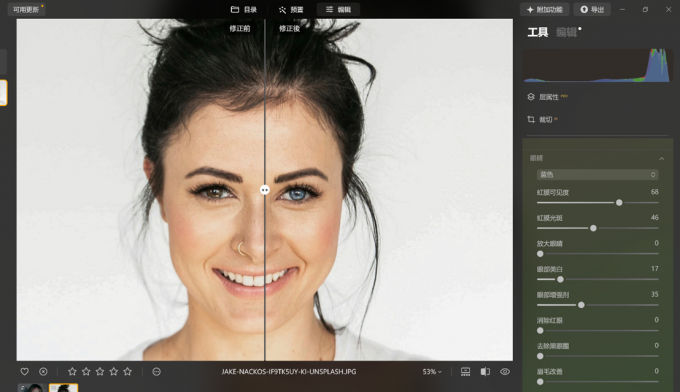Collapse the 眼睛 eyes section chevron
This screenshot has height=392, width=680.
pos(661,159)
